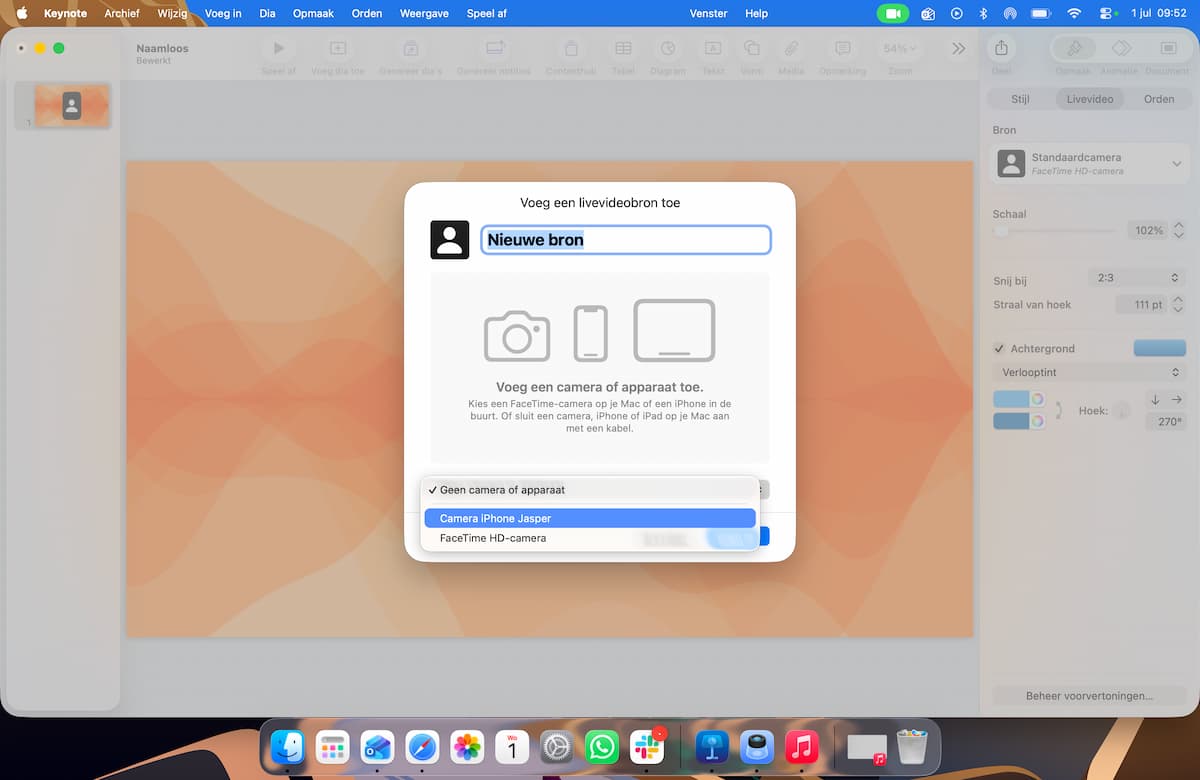Click the Schaal slider
1200x780 pixels.
point(1054,231)
